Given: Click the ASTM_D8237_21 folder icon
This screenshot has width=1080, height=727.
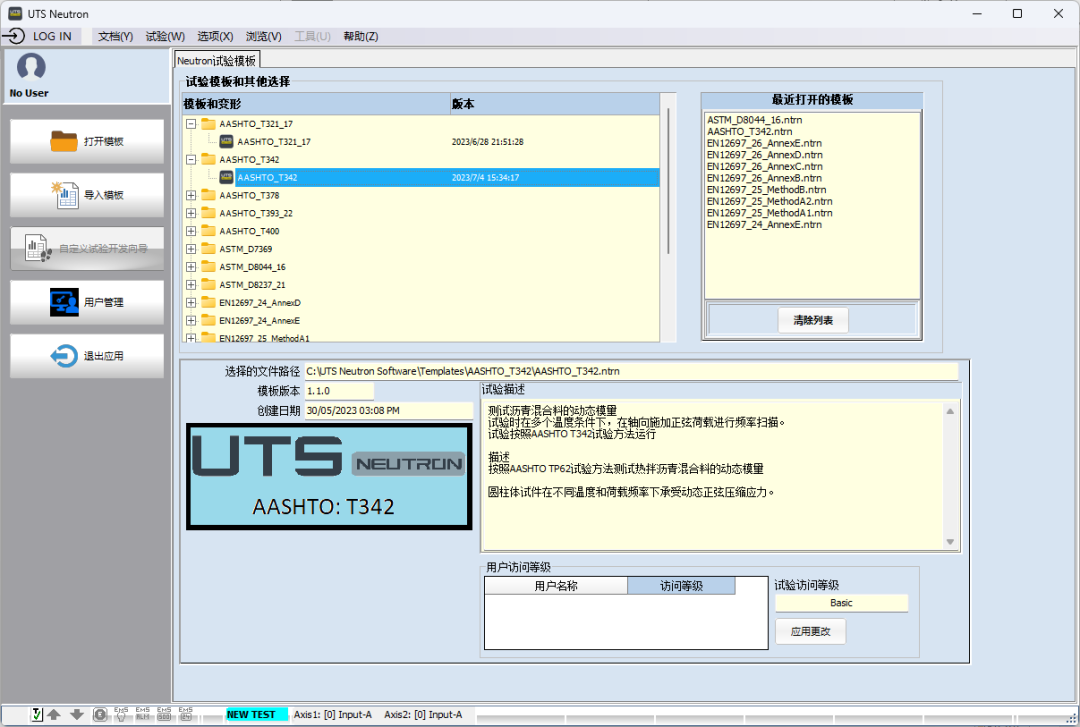Looking at the screenshot, I should click(x=208, y=285).
